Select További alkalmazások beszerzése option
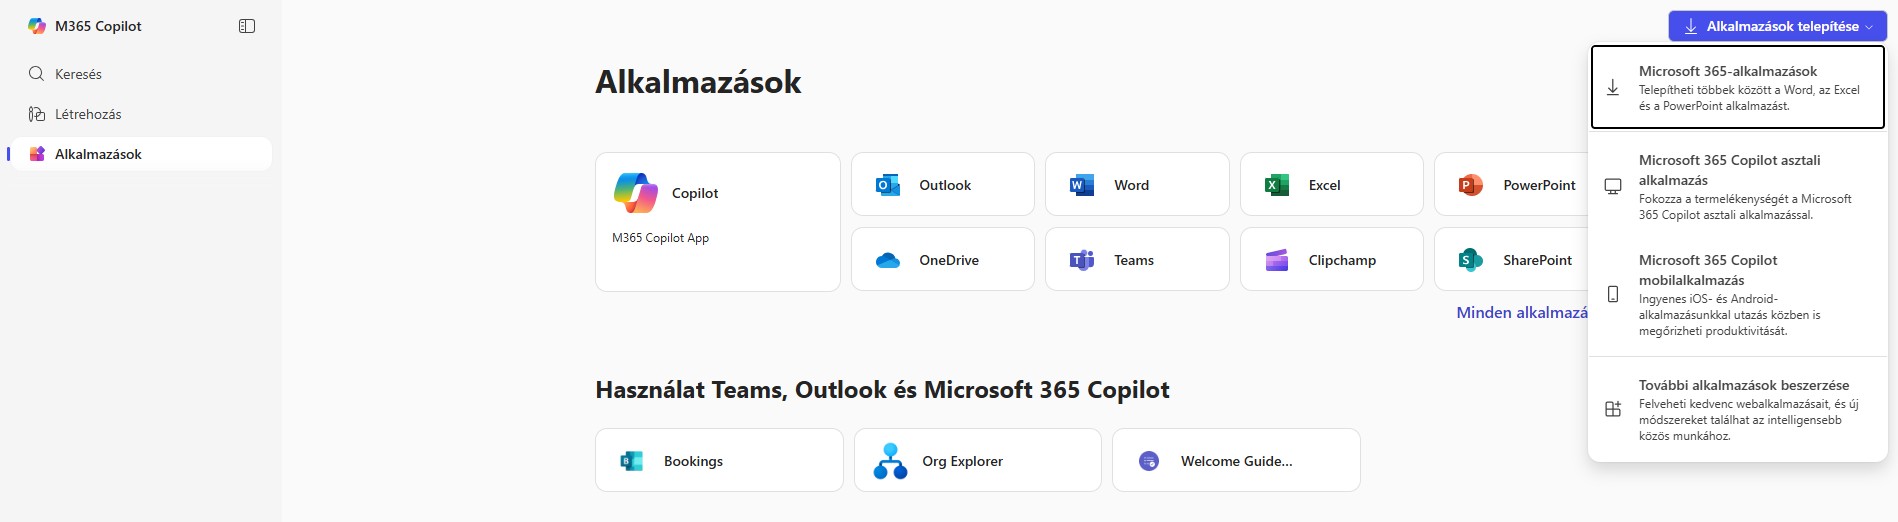The image size is (1898, 522). click(1737, 409)
